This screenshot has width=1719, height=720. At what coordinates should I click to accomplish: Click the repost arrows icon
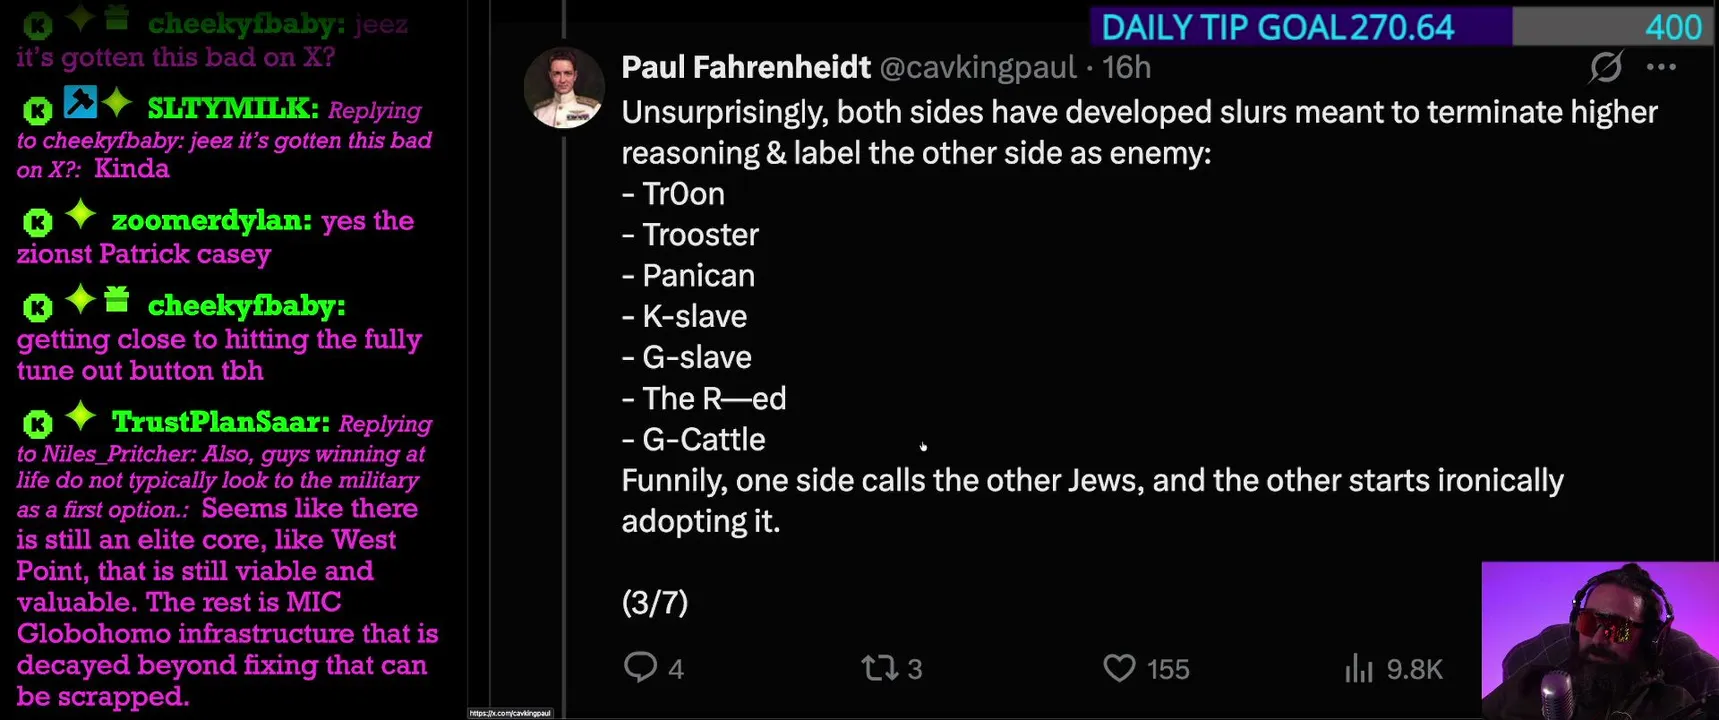click(880, 667)
